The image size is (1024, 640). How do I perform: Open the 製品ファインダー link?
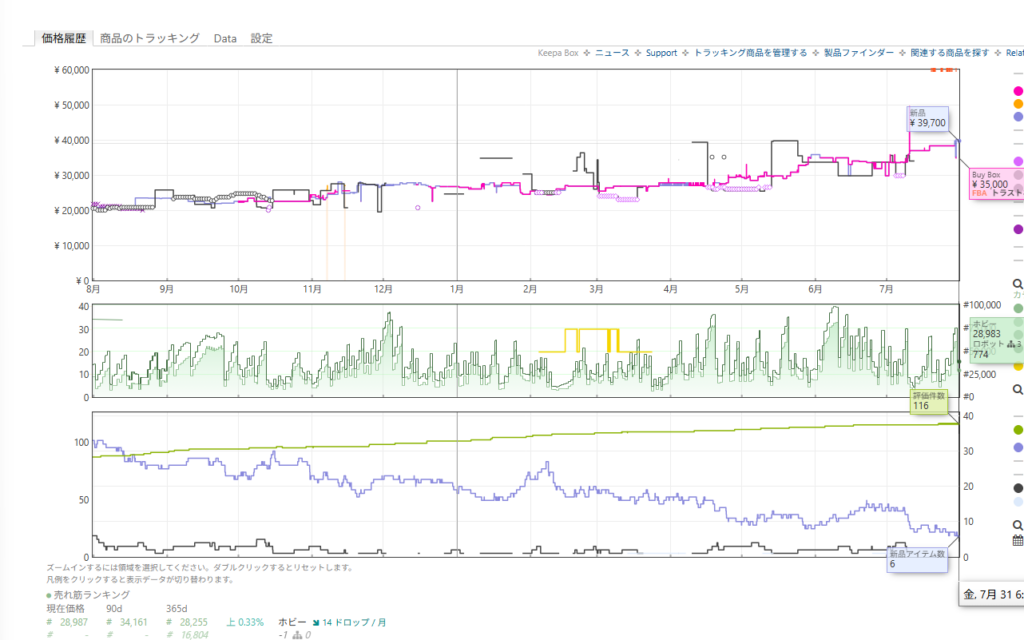pos(859,53)
